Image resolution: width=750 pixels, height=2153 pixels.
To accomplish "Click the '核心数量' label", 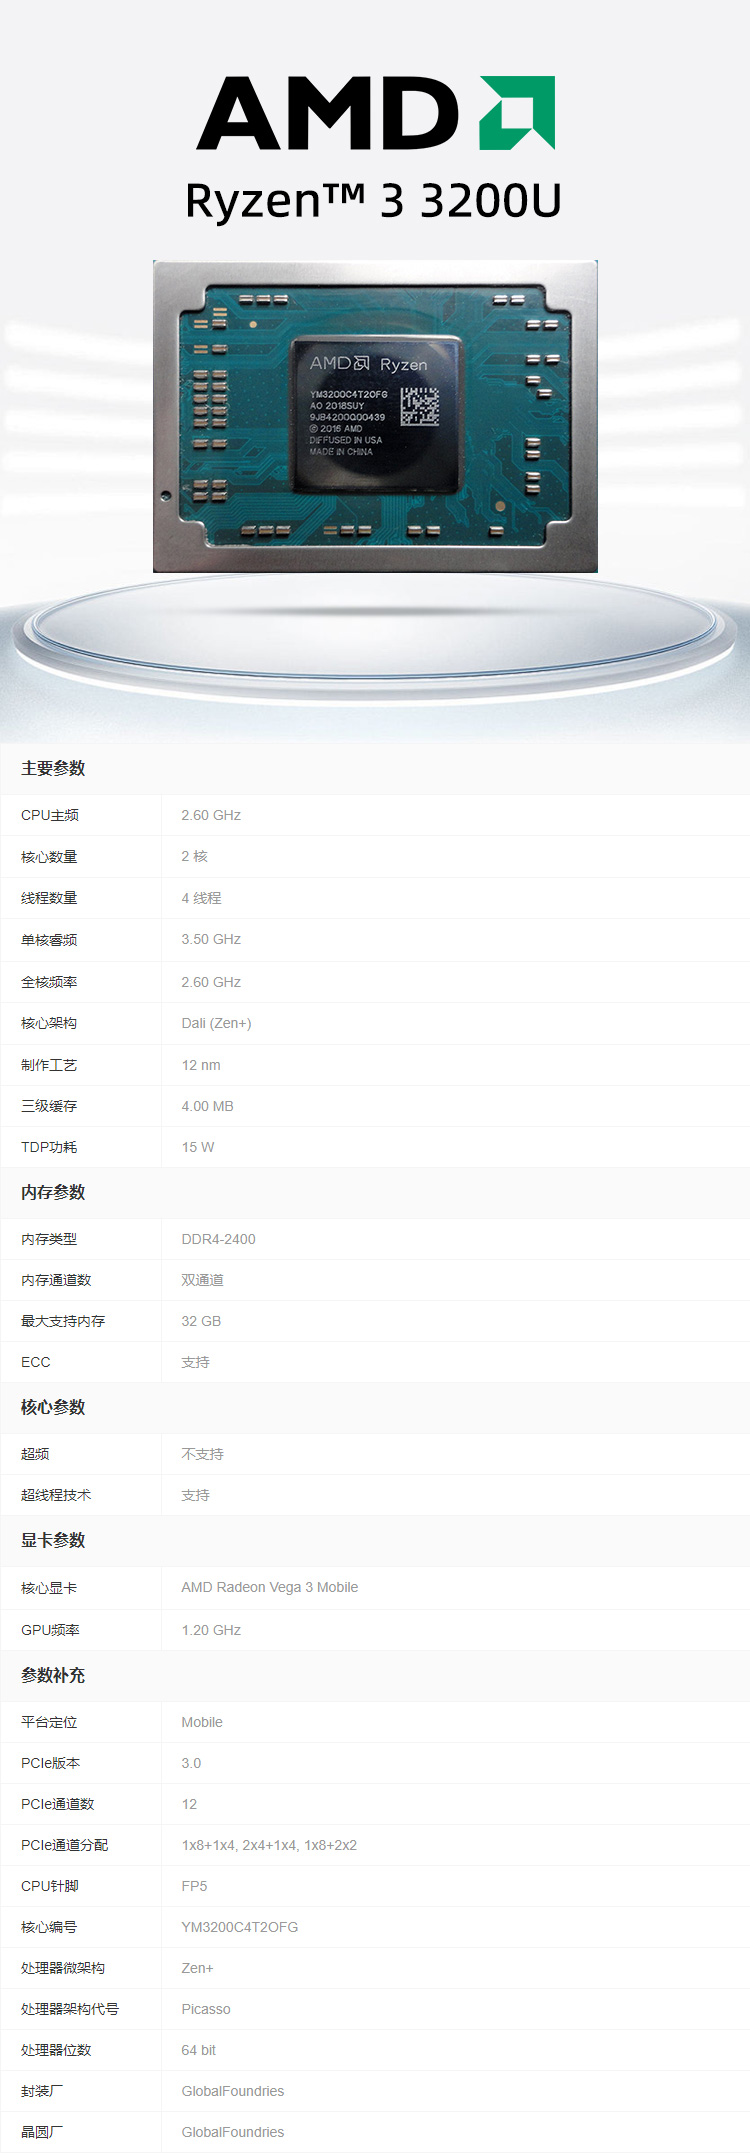I will 49,857.
